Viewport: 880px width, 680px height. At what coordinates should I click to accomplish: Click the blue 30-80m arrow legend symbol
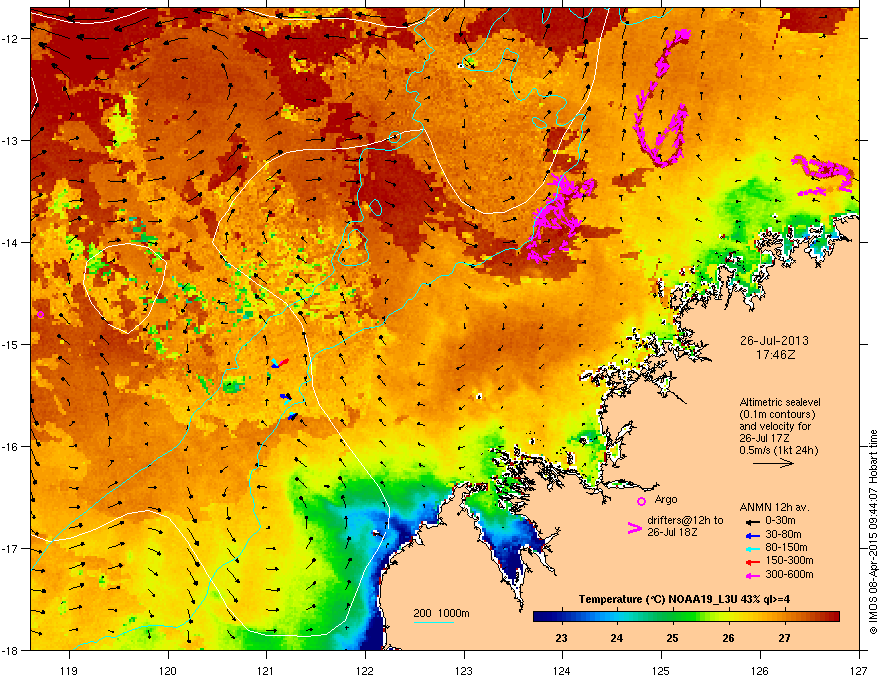(753, 535)
